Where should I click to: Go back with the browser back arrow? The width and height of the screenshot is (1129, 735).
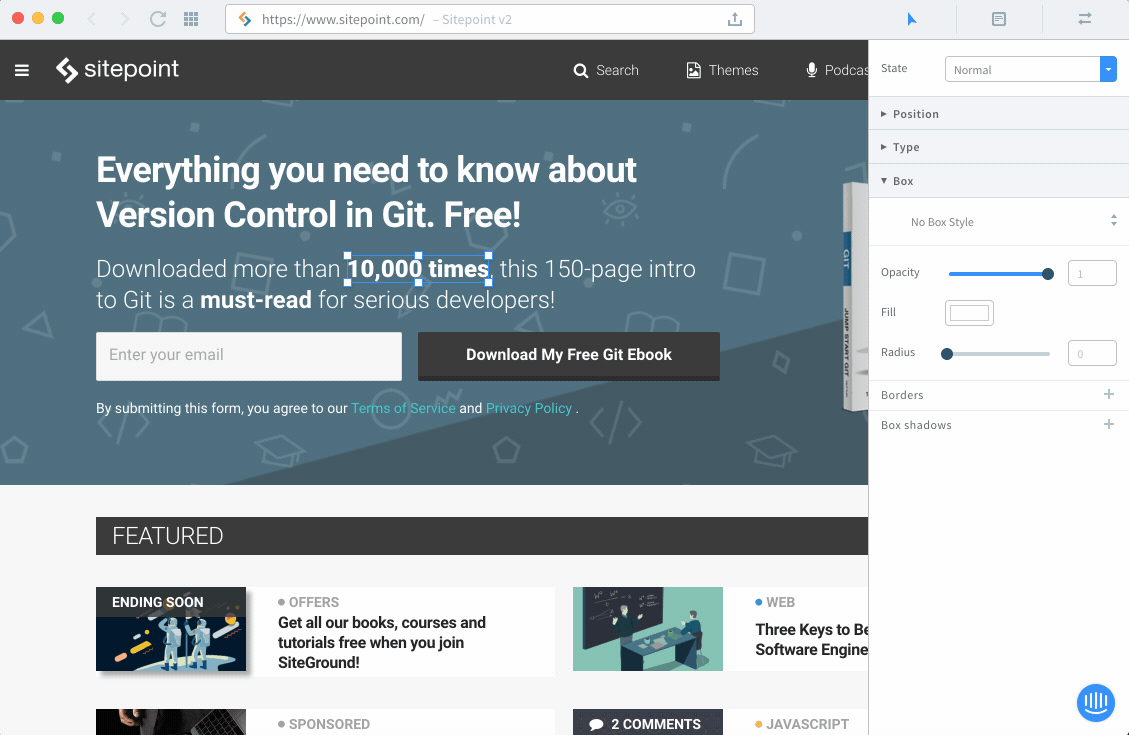[x=91, y=19]
